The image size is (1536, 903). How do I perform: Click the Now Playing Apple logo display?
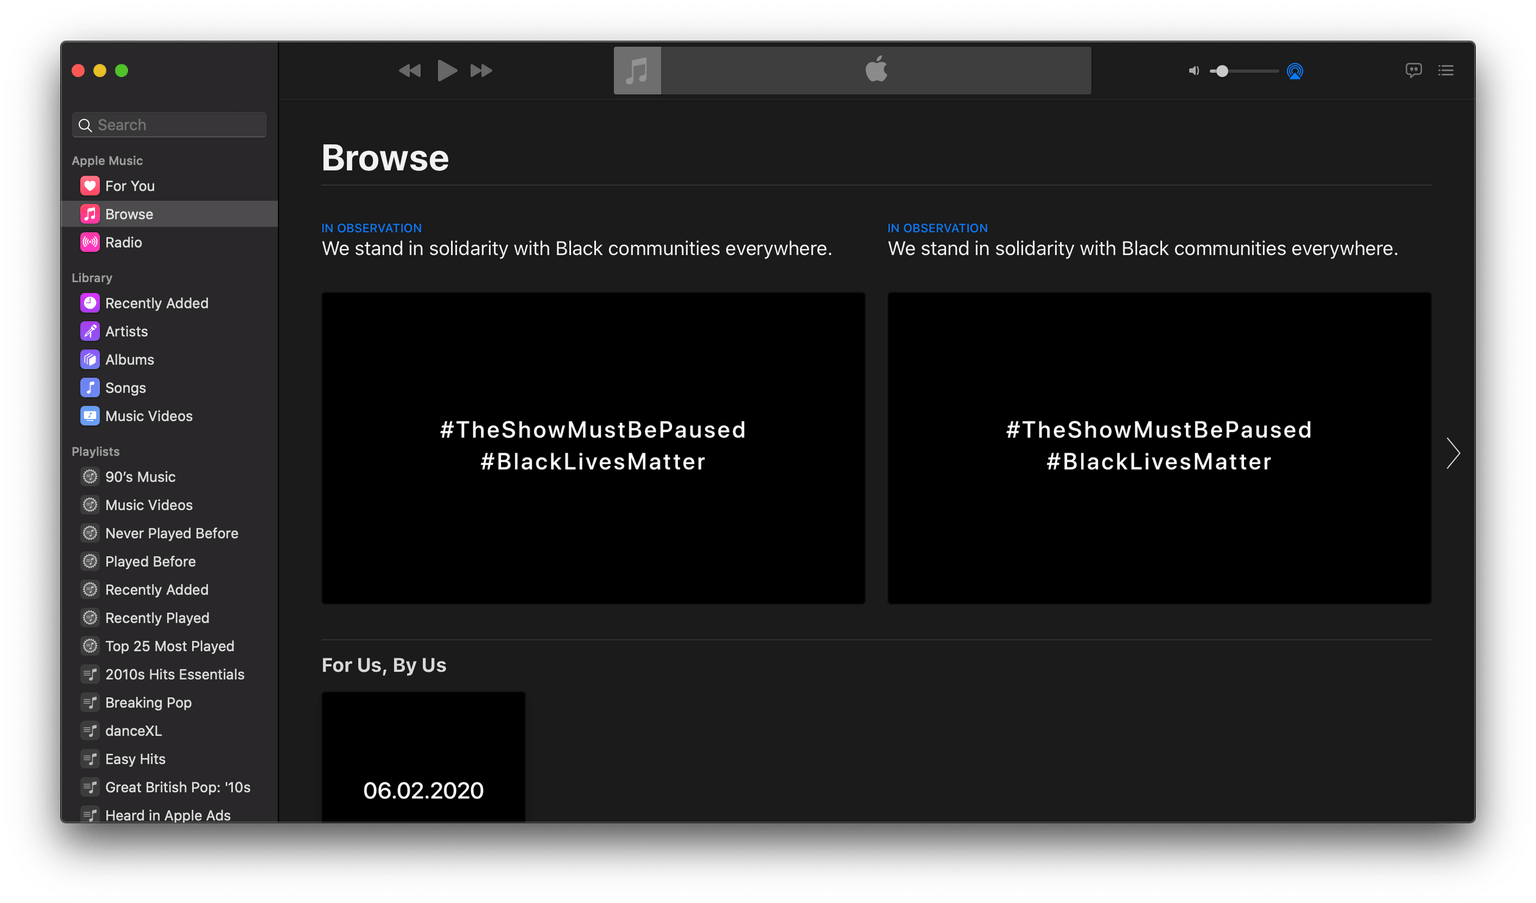coord(876,70)
